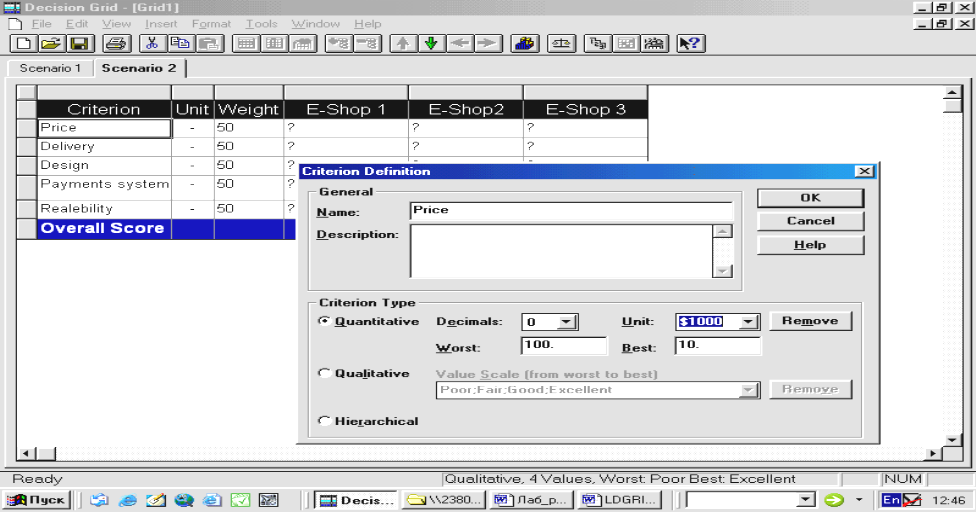Open the File menu
976x512 pixels.
(42, 24)
